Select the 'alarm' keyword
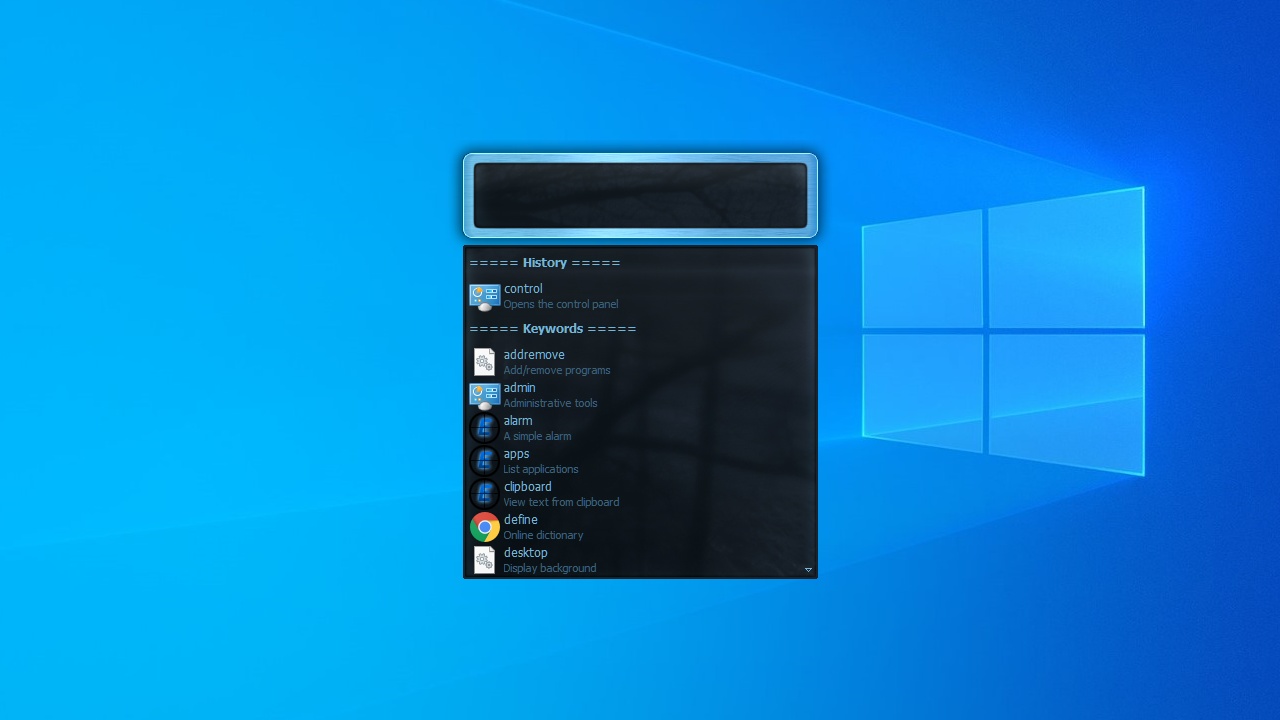 tap(518, 421)
